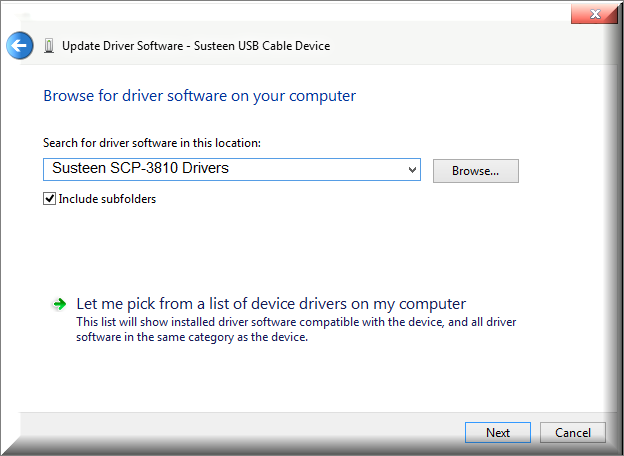Open the Browse... folder picker
This screenshot has width=624, height=456.
[x=476, y=171]
